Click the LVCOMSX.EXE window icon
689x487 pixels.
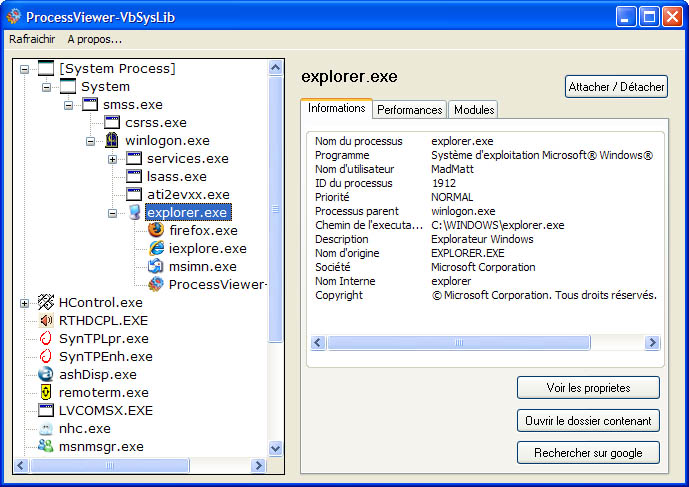point(46,410)
